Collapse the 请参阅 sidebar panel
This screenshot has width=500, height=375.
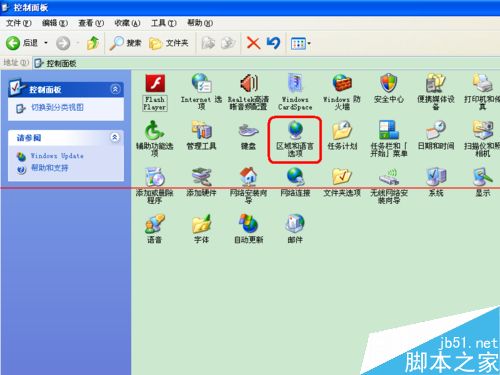coord(115,137)
